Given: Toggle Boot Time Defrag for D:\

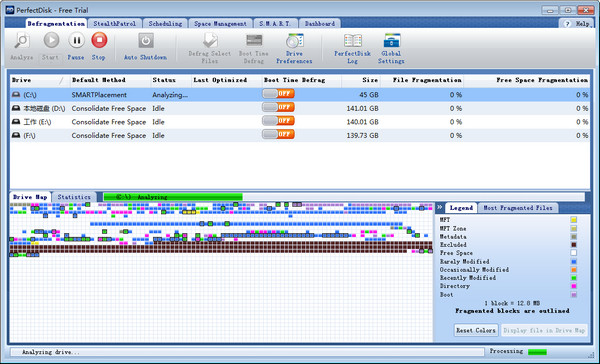Looking at the screenshot, I should [x=278, y=107].
